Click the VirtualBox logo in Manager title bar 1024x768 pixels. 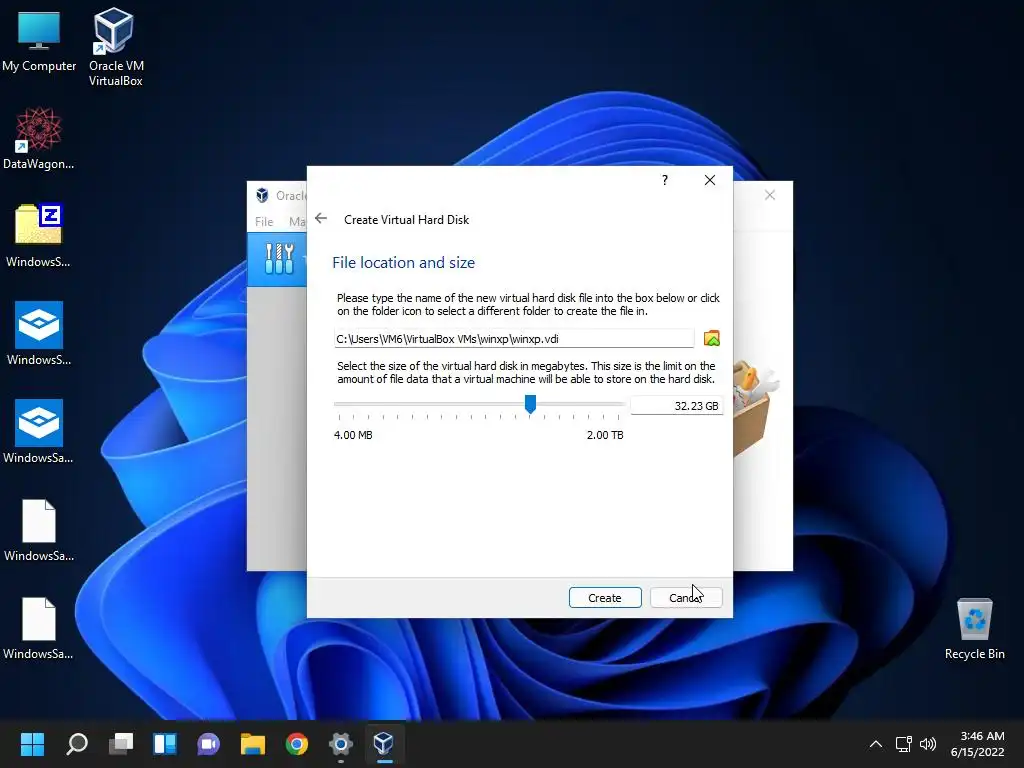[x=262, y=195]
